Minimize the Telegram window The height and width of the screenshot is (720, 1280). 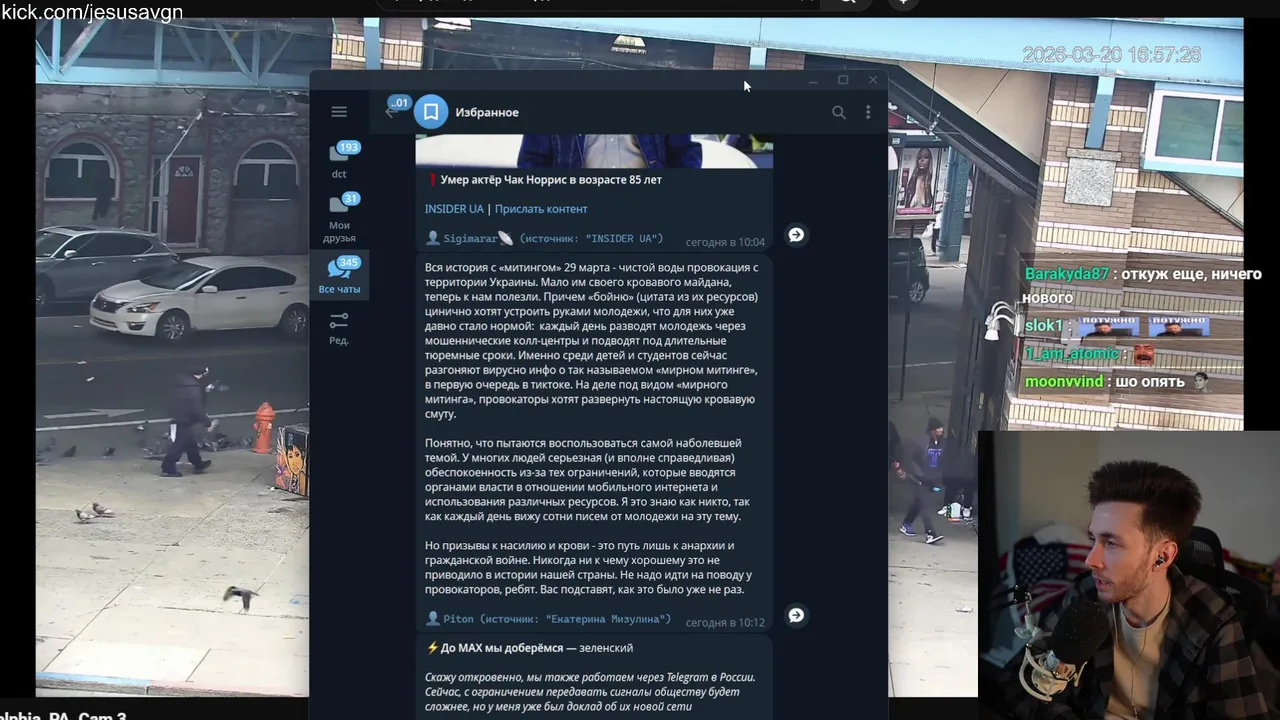tap(813, 80)
